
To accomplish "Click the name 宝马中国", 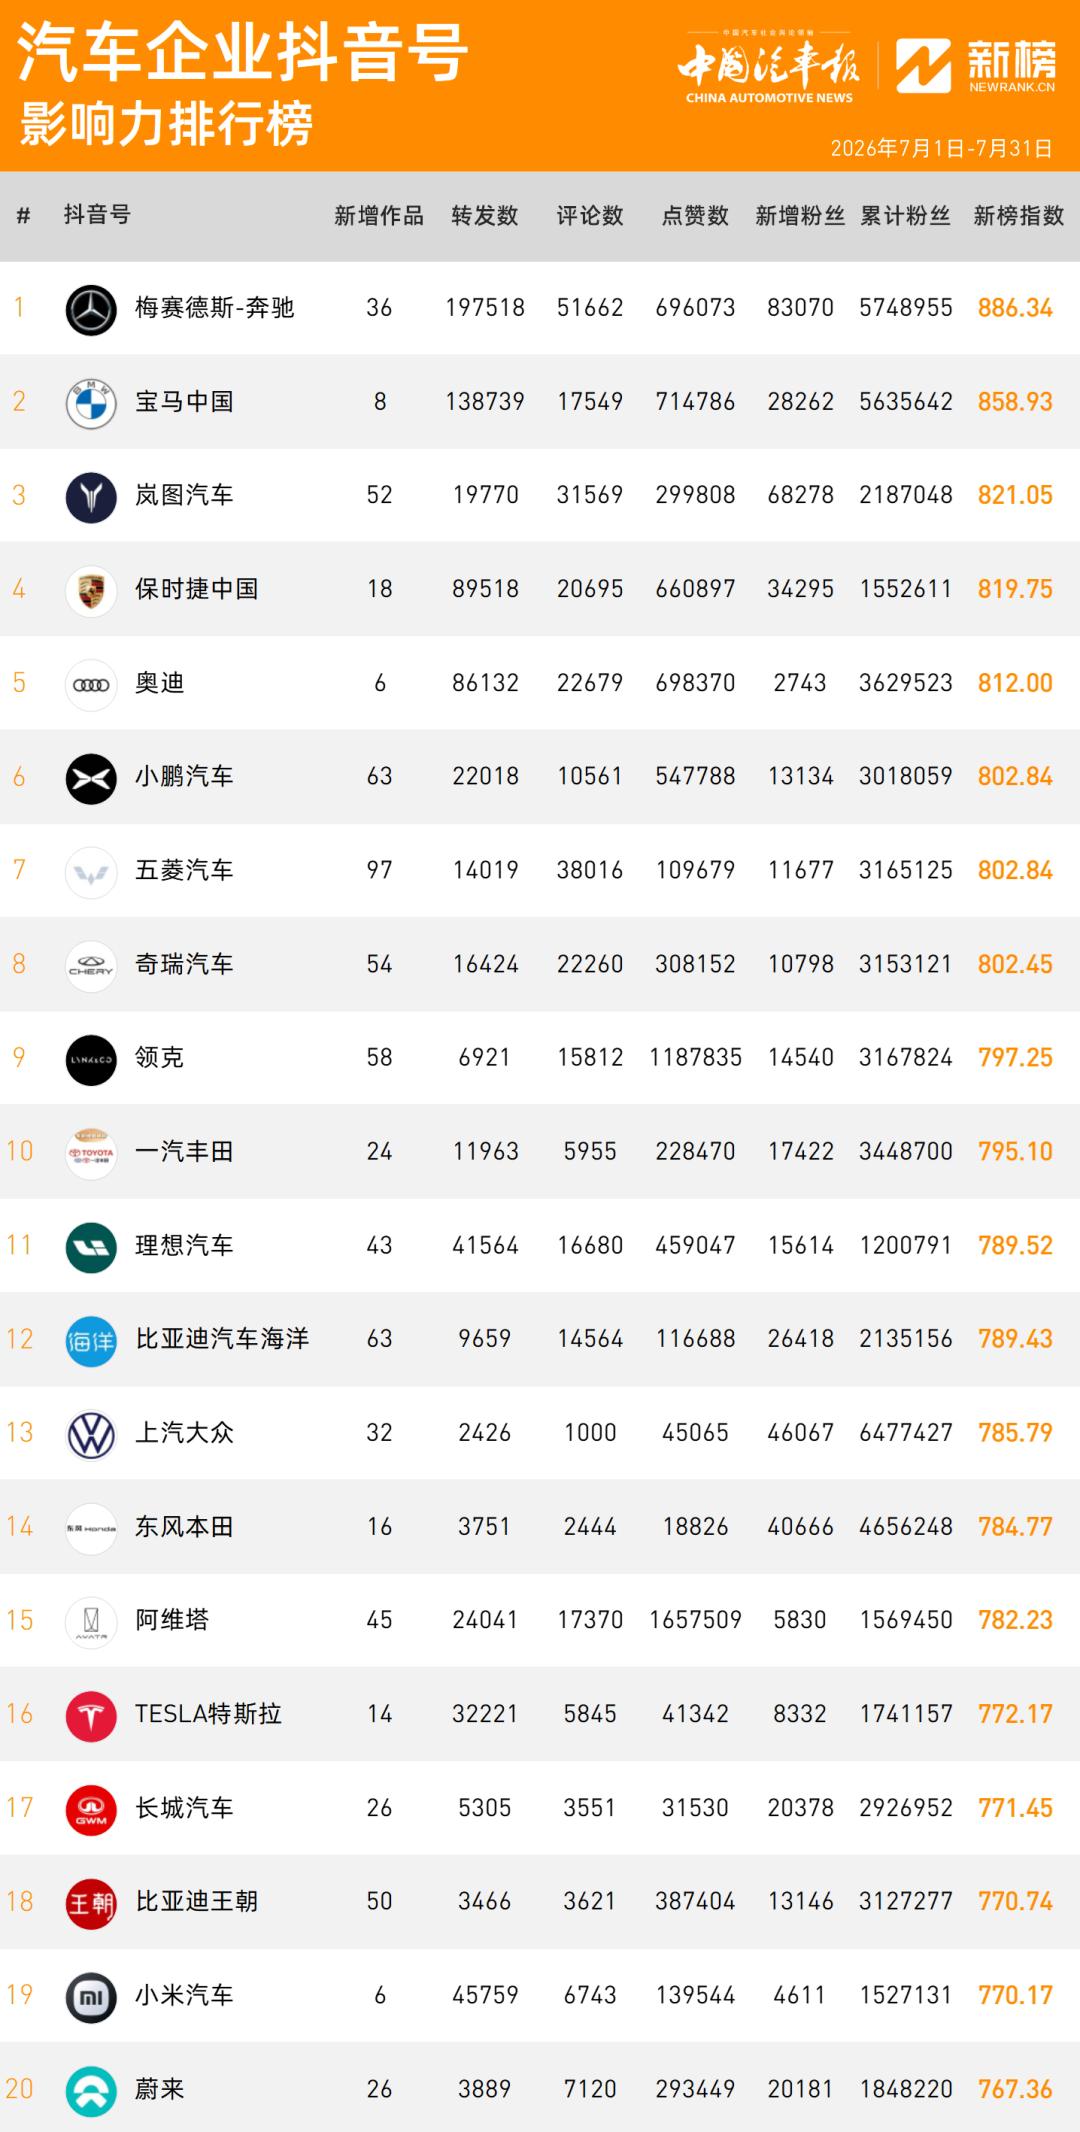I will (x=185, y=402).
